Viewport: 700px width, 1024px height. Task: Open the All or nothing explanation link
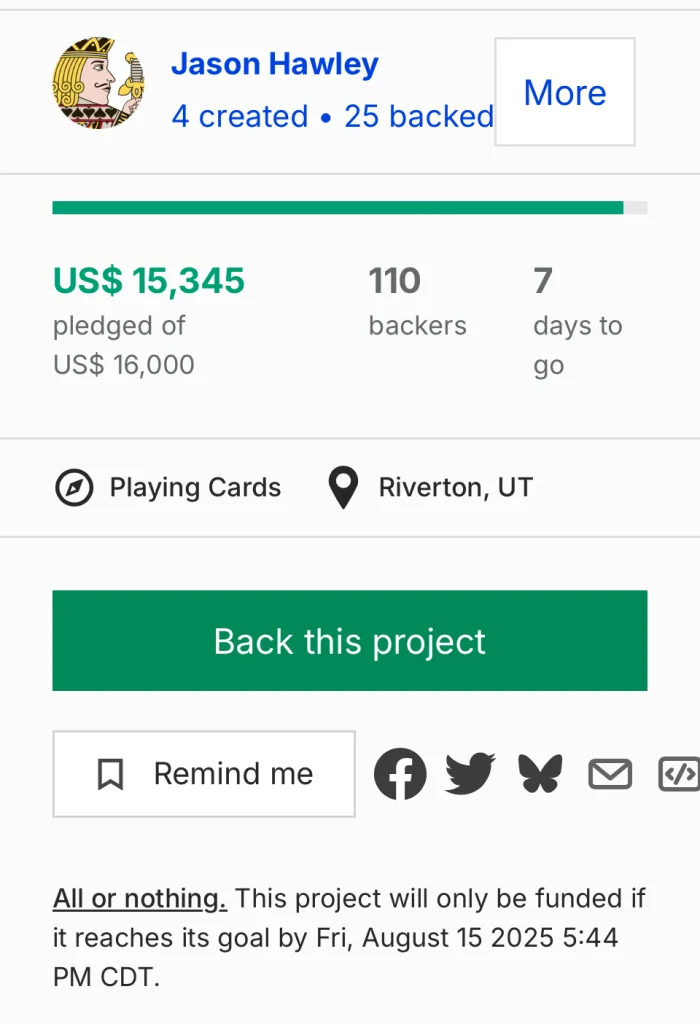tap(140, 899)
